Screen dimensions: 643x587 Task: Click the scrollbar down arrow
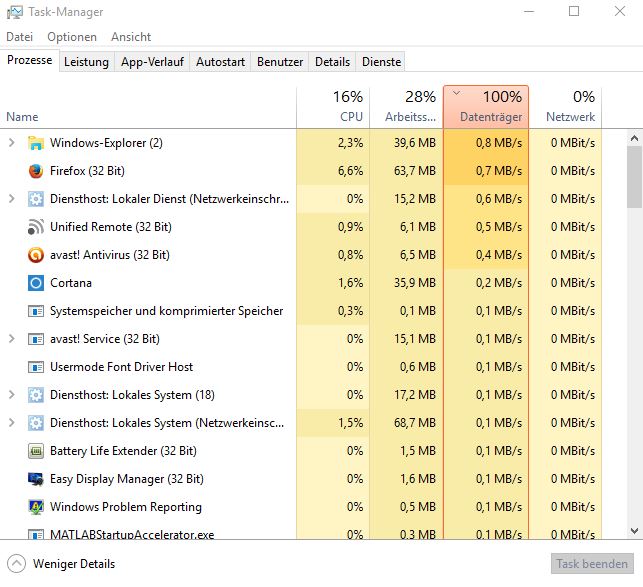[634, 531]
